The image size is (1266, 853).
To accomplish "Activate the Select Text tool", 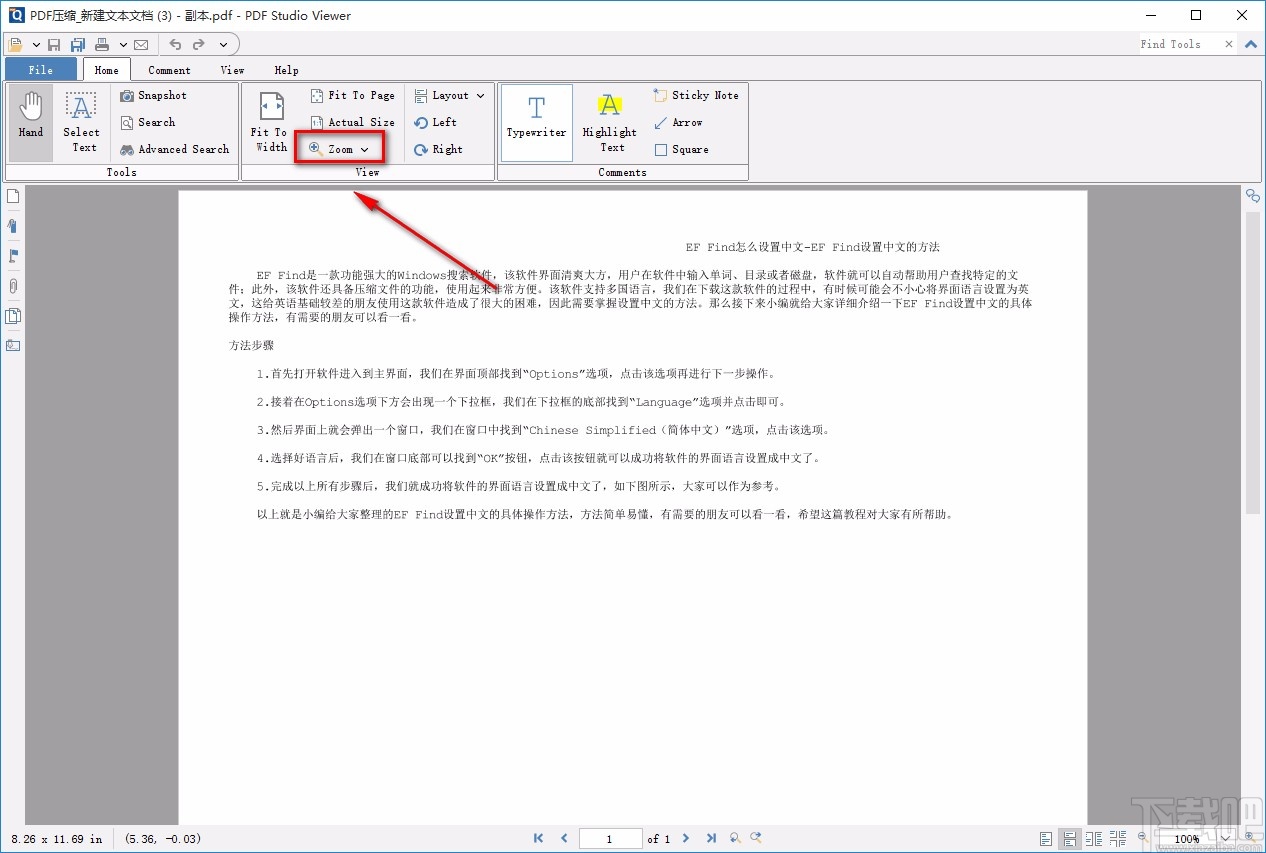I will (81, 123).
